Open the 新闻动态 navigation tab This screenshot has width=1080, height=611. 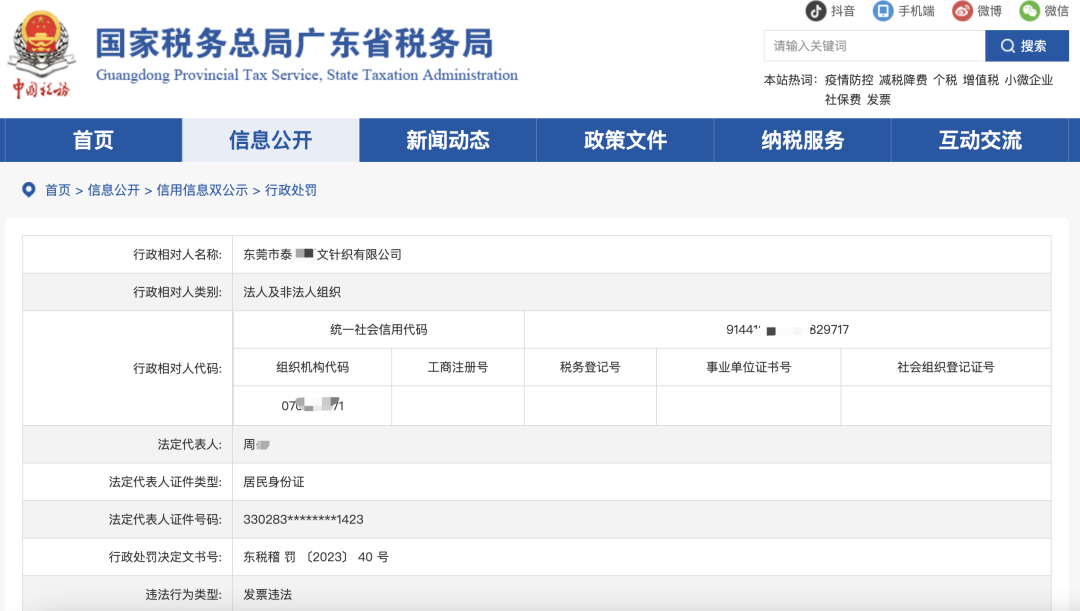point(448,140)
